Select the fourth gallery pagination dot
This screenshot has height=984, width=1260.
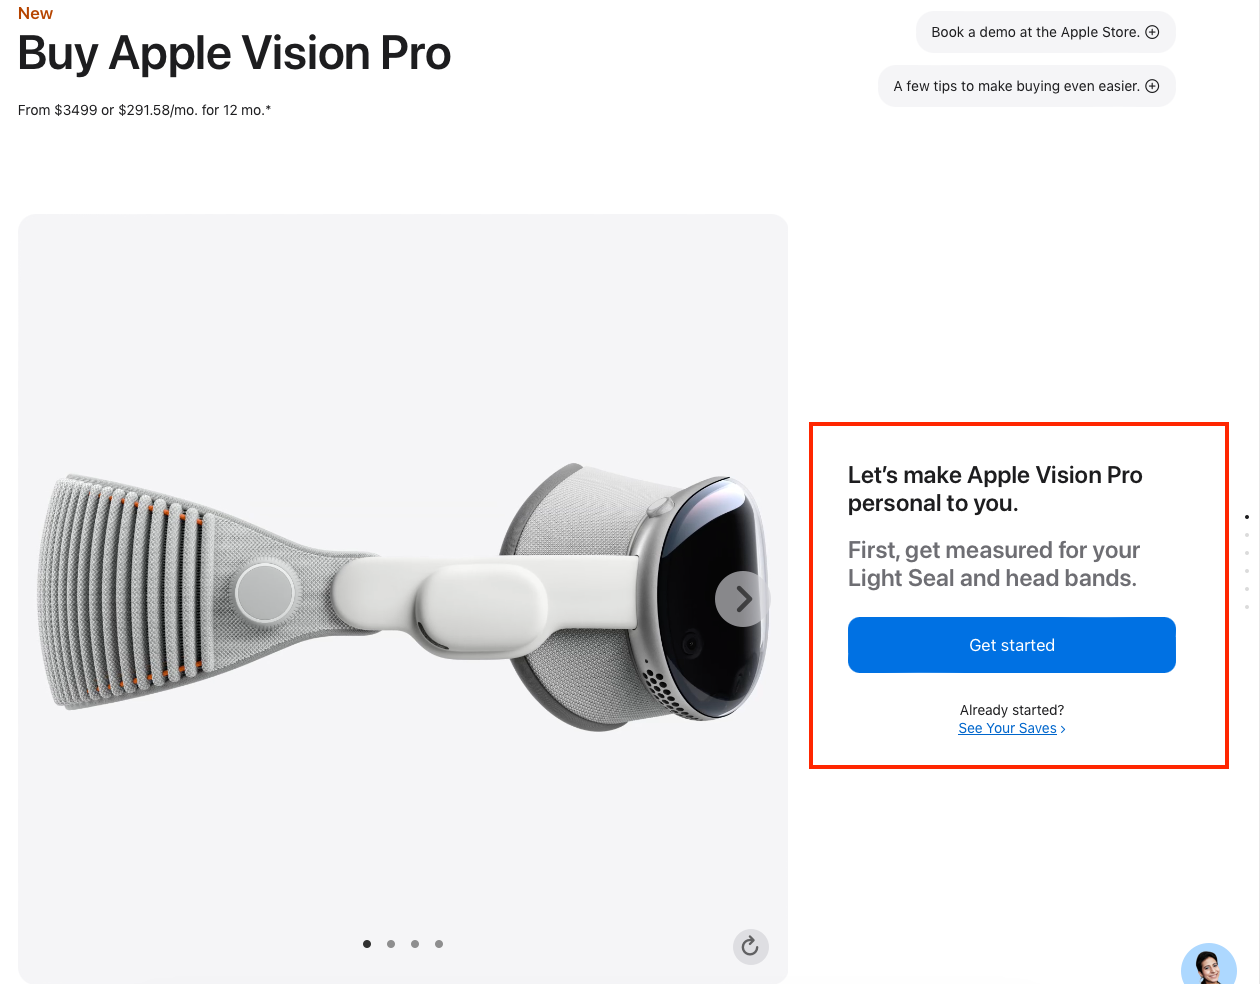tap(439, 944)
